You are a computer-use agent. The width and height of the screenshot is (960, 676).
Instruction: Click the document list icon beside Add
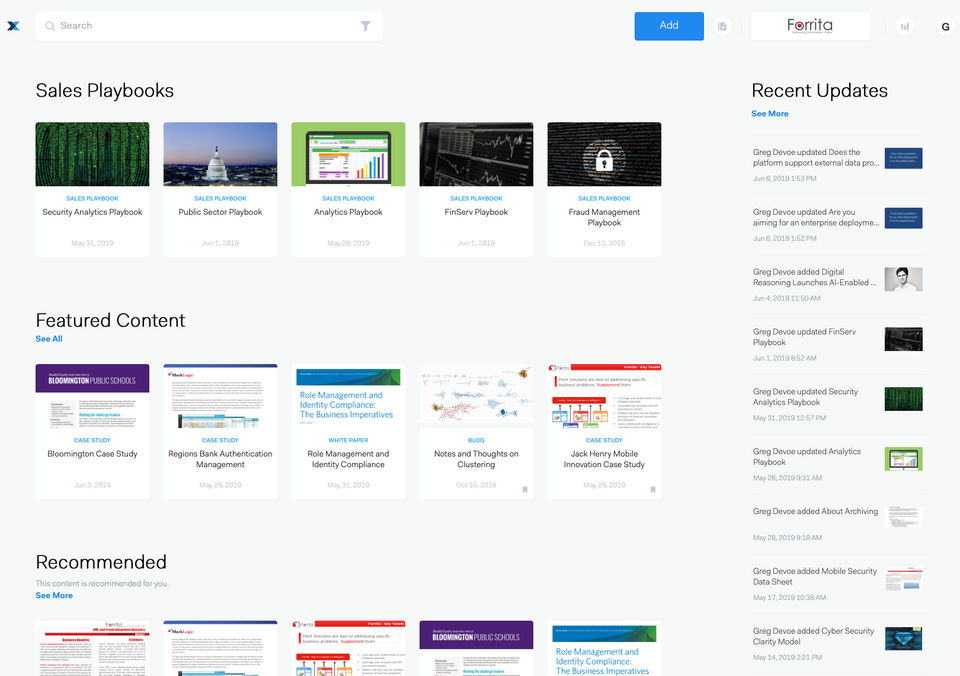722,26
